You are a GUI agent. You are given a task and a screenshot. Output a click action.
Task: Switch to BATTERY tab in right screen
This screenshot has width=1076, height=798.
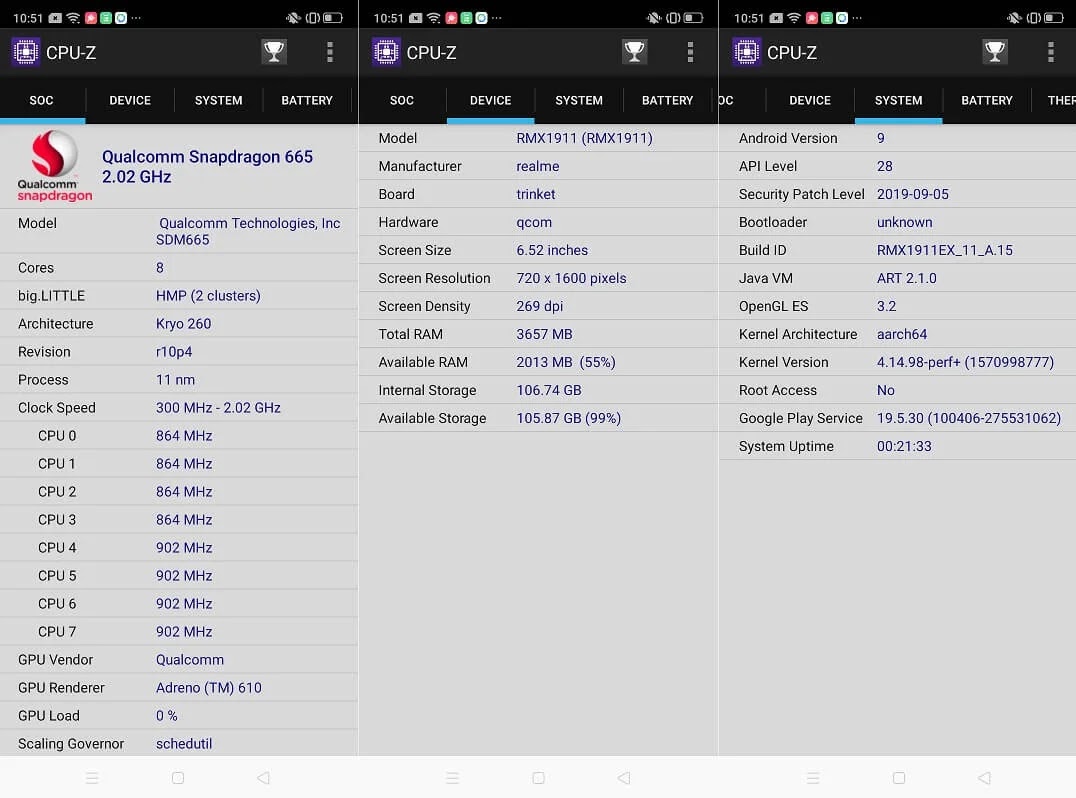[x=987, y=100]
